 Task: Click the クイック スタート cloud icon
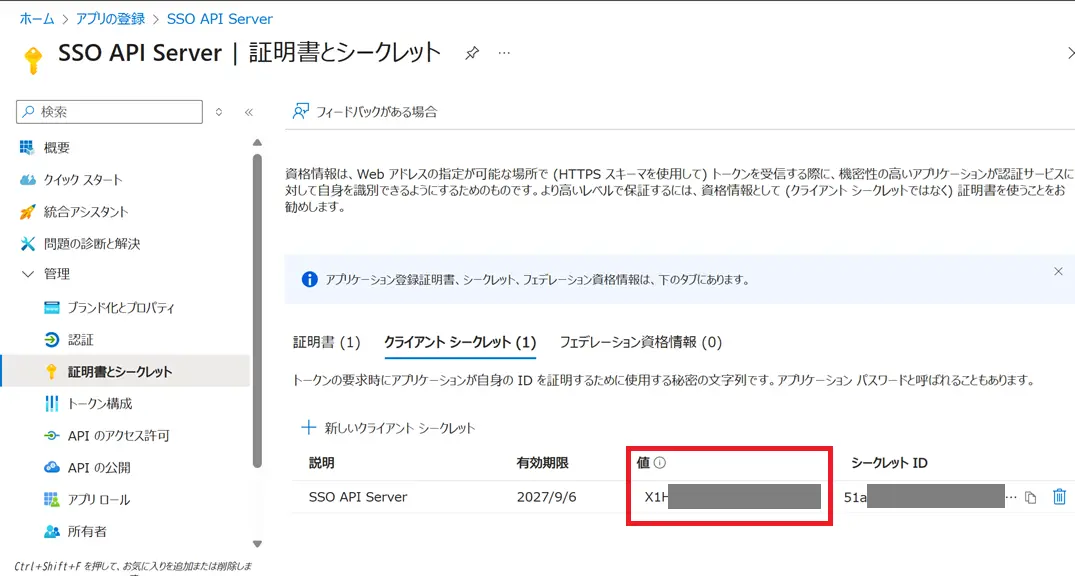coord(27,180)
